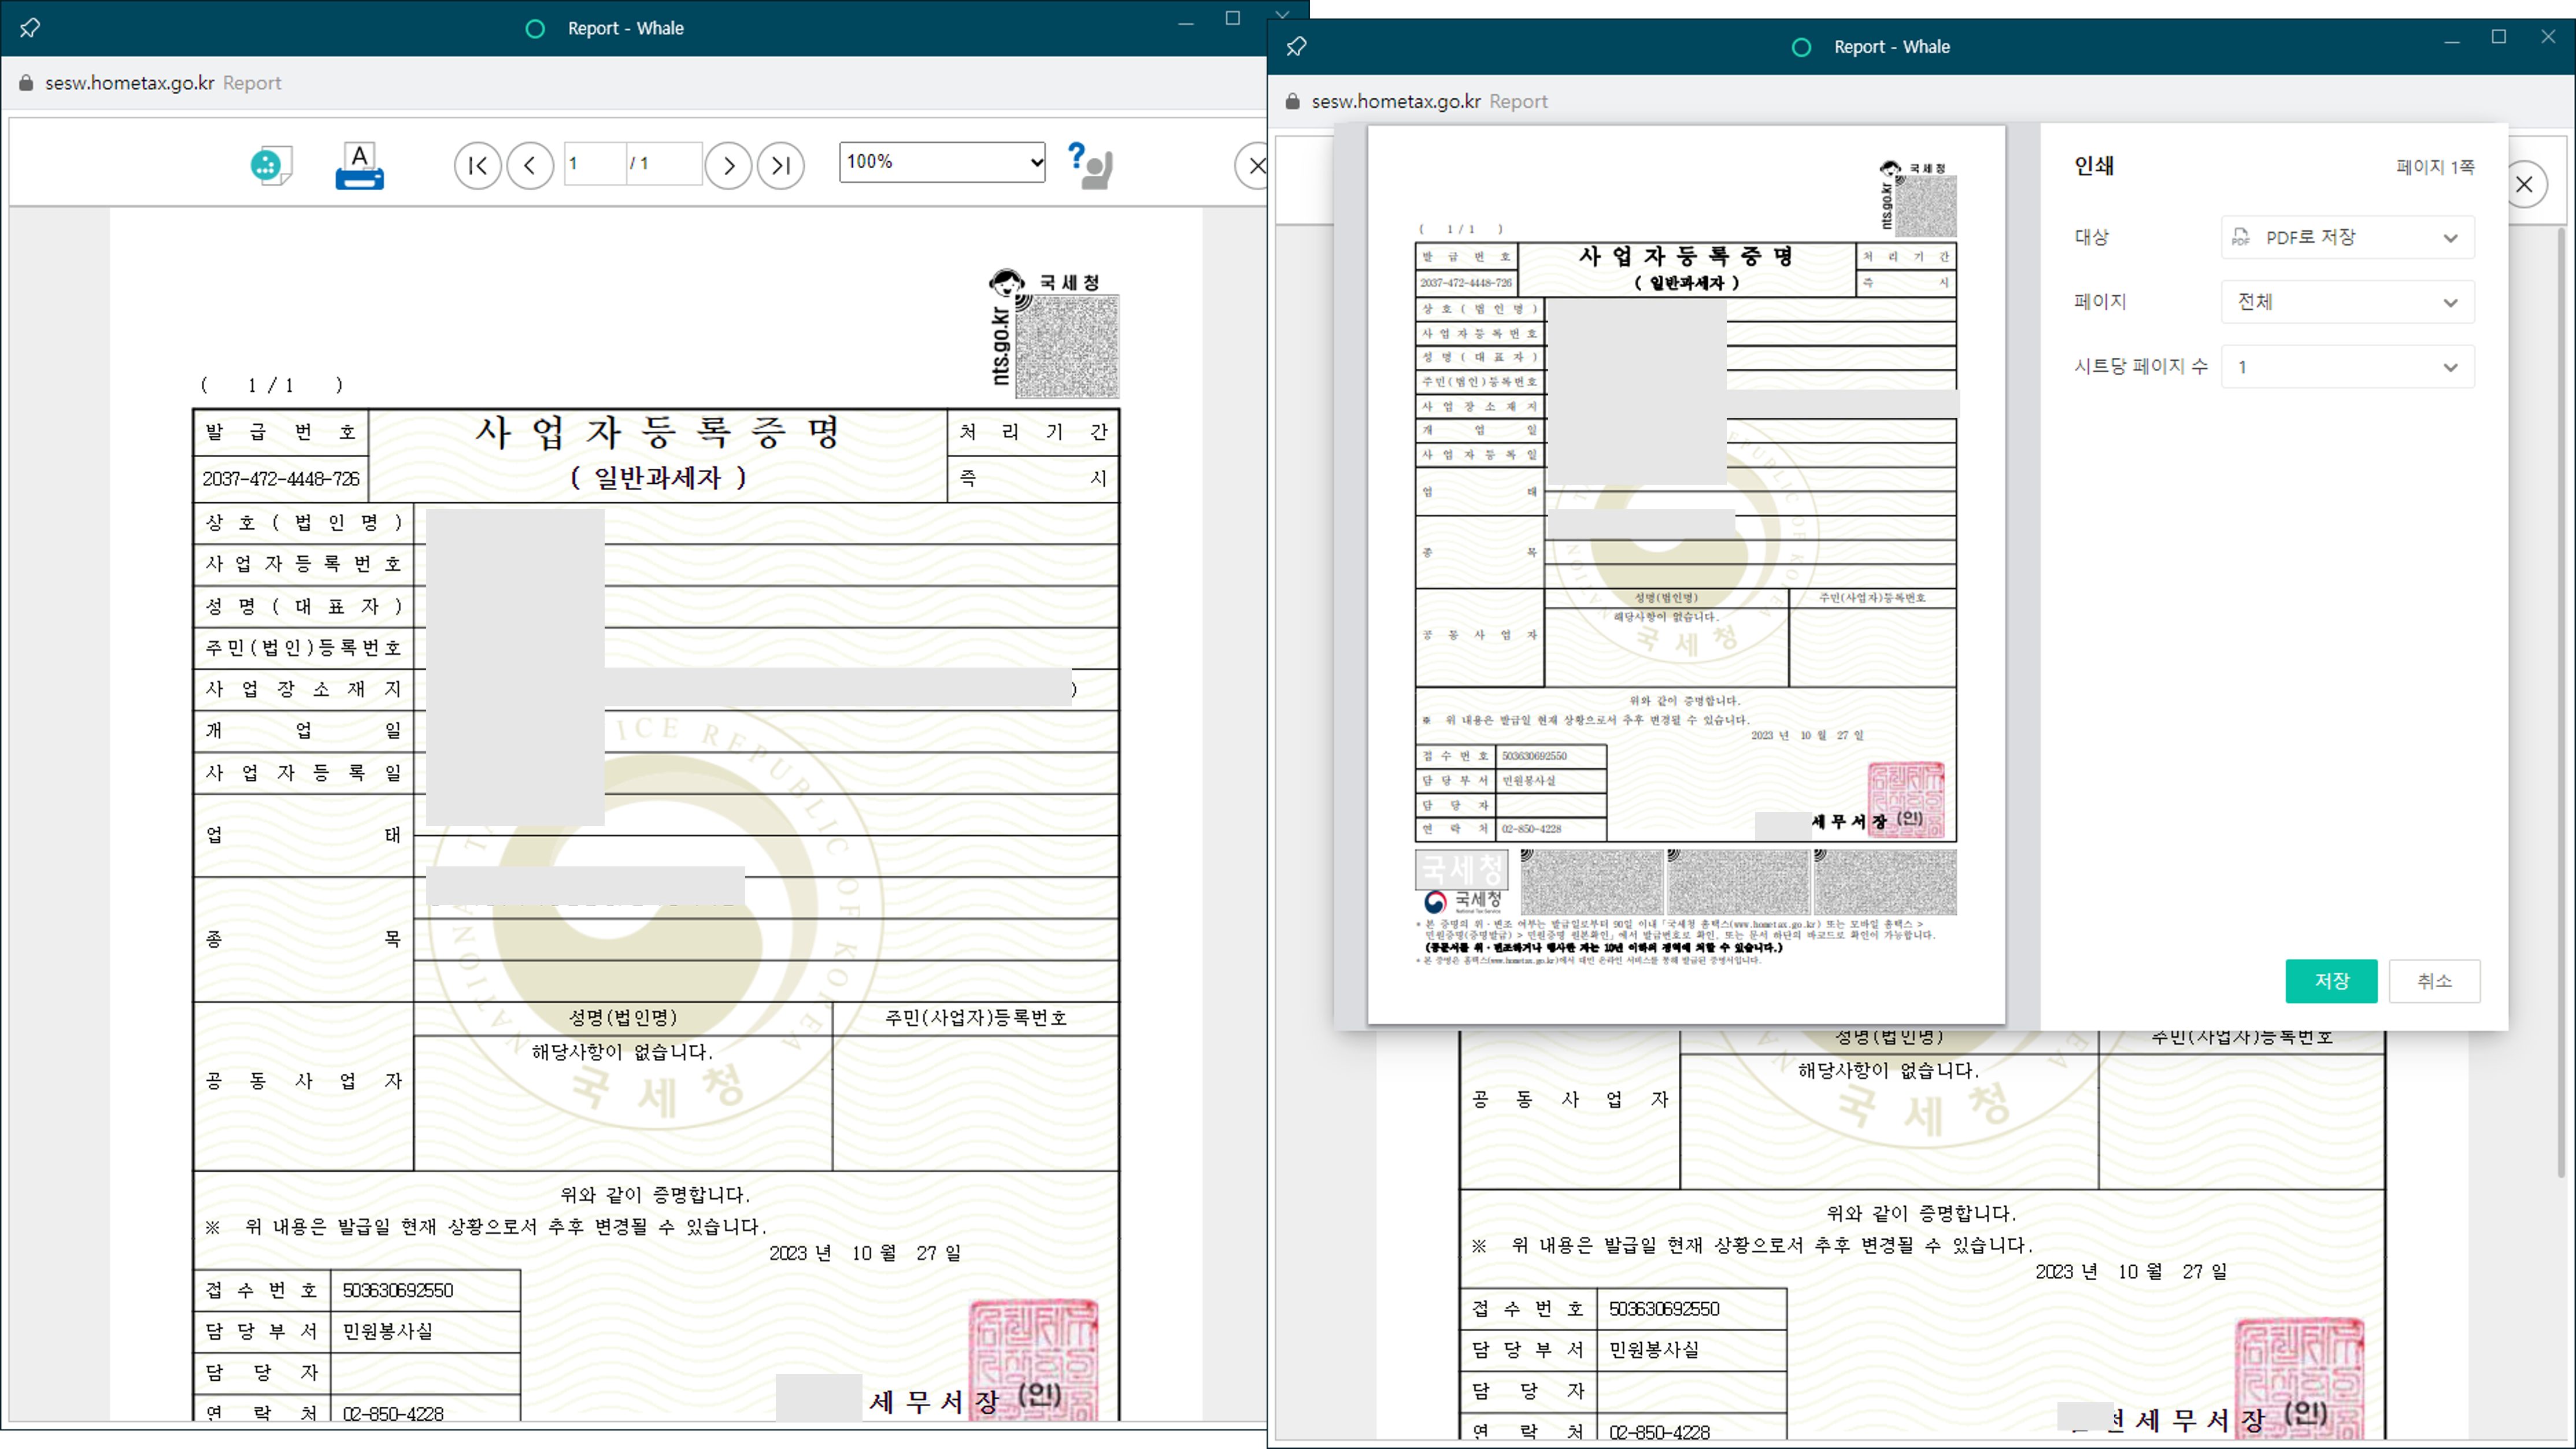This screenshot has width=2576, height=1449.
Task: Click pin icon in right window titlebar
Action: pos(1296,47)
